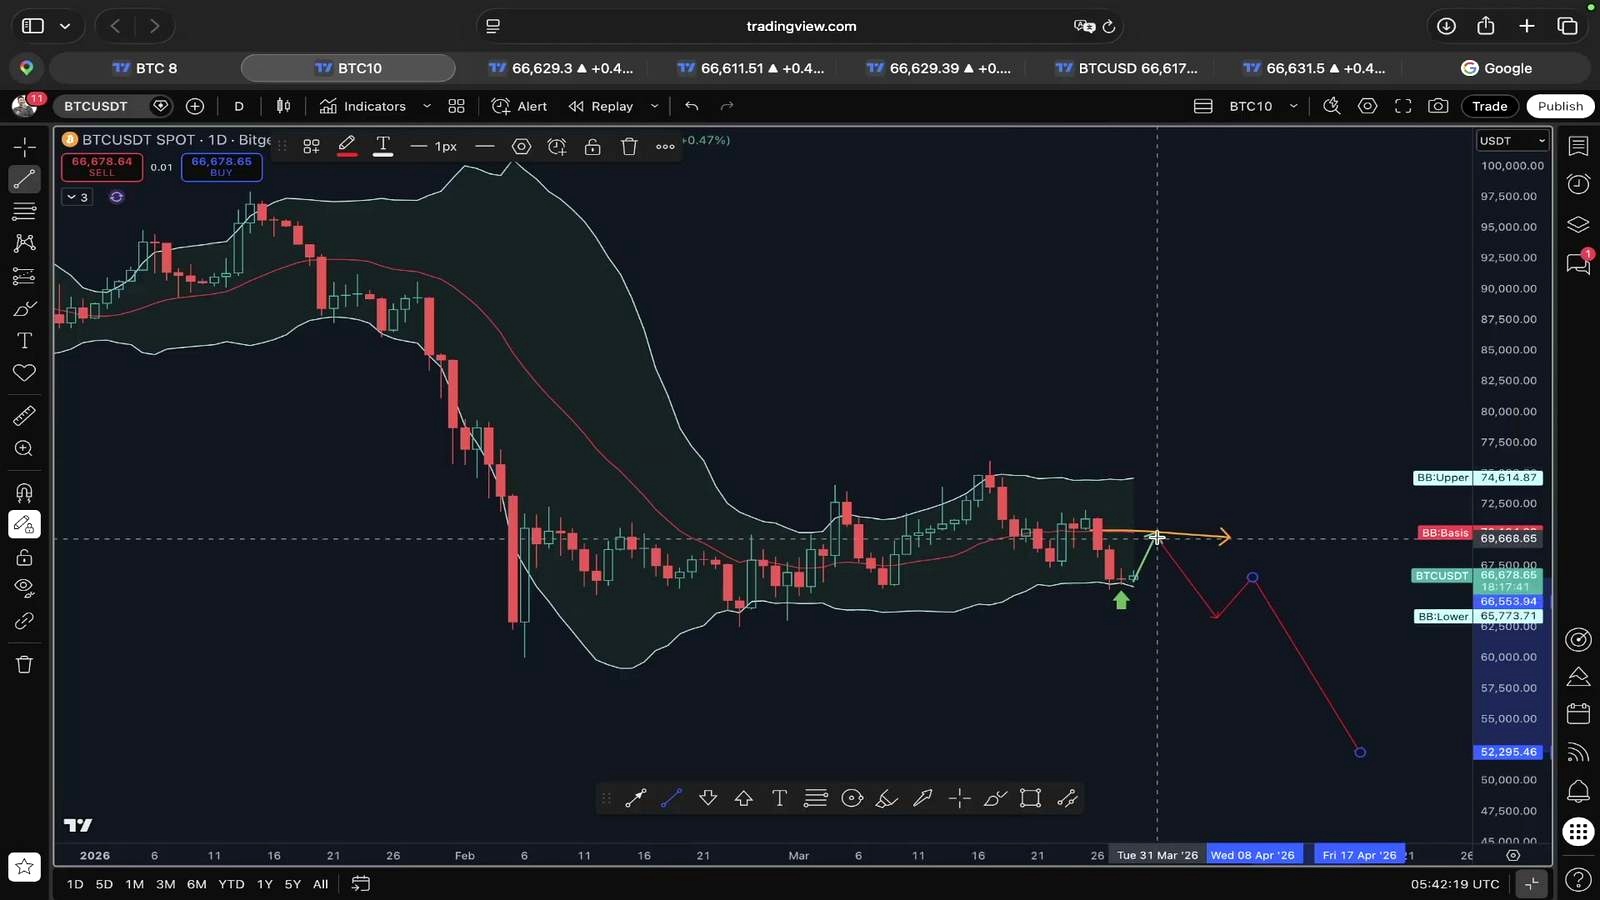This screenshot has height=900, width=1600.
Task: Open the layout setup icon
Action: 1204,106
